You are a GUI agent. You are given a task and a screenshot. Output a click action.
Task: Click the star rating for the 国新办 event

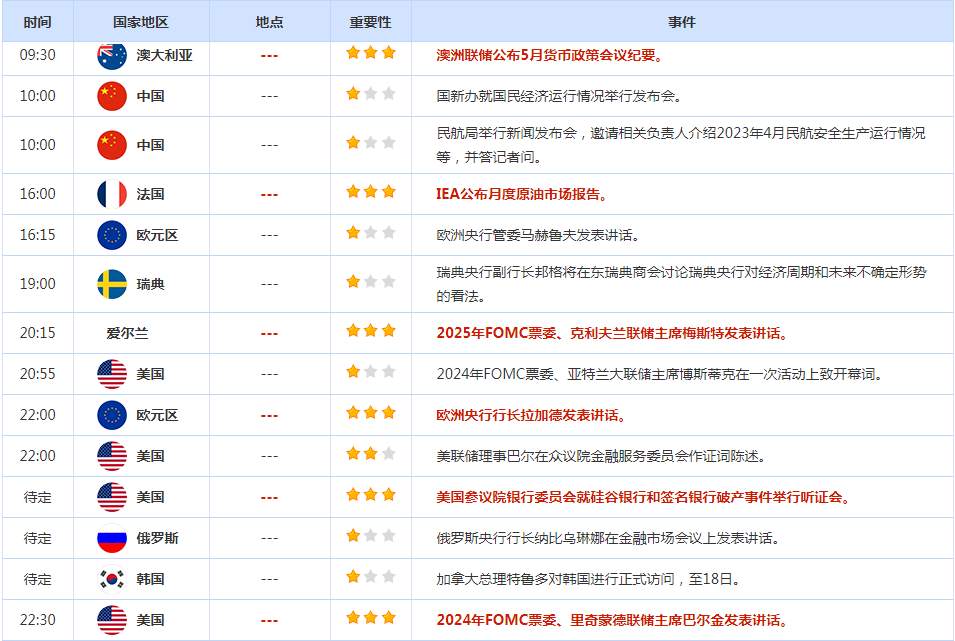click(x=371, y=93)
